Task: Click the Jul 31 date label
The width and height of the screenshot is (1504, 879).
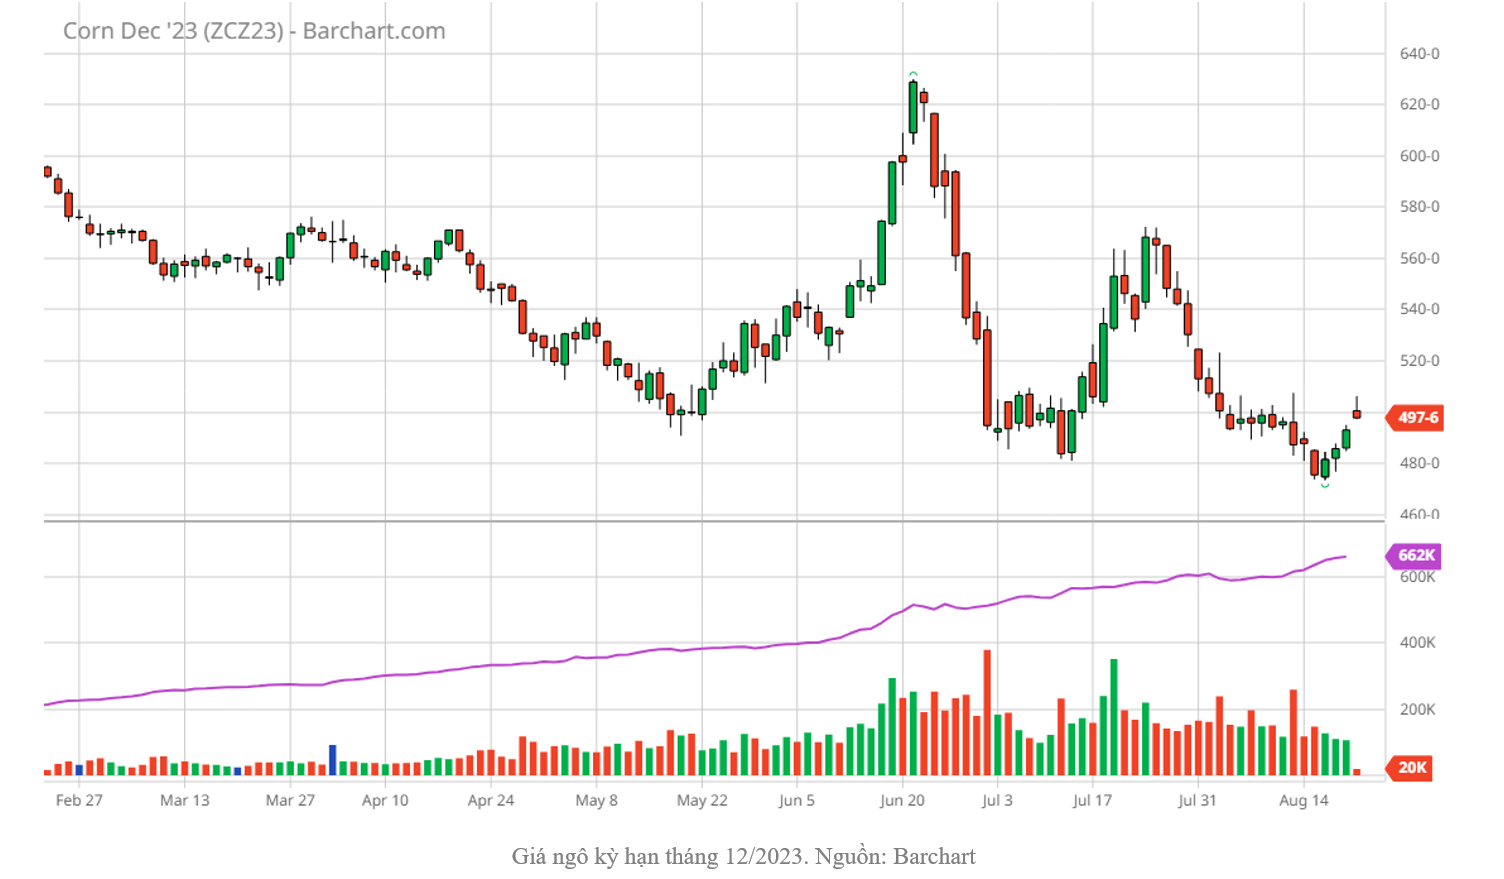Action: pyautogui.click(x=1197, y=800)
